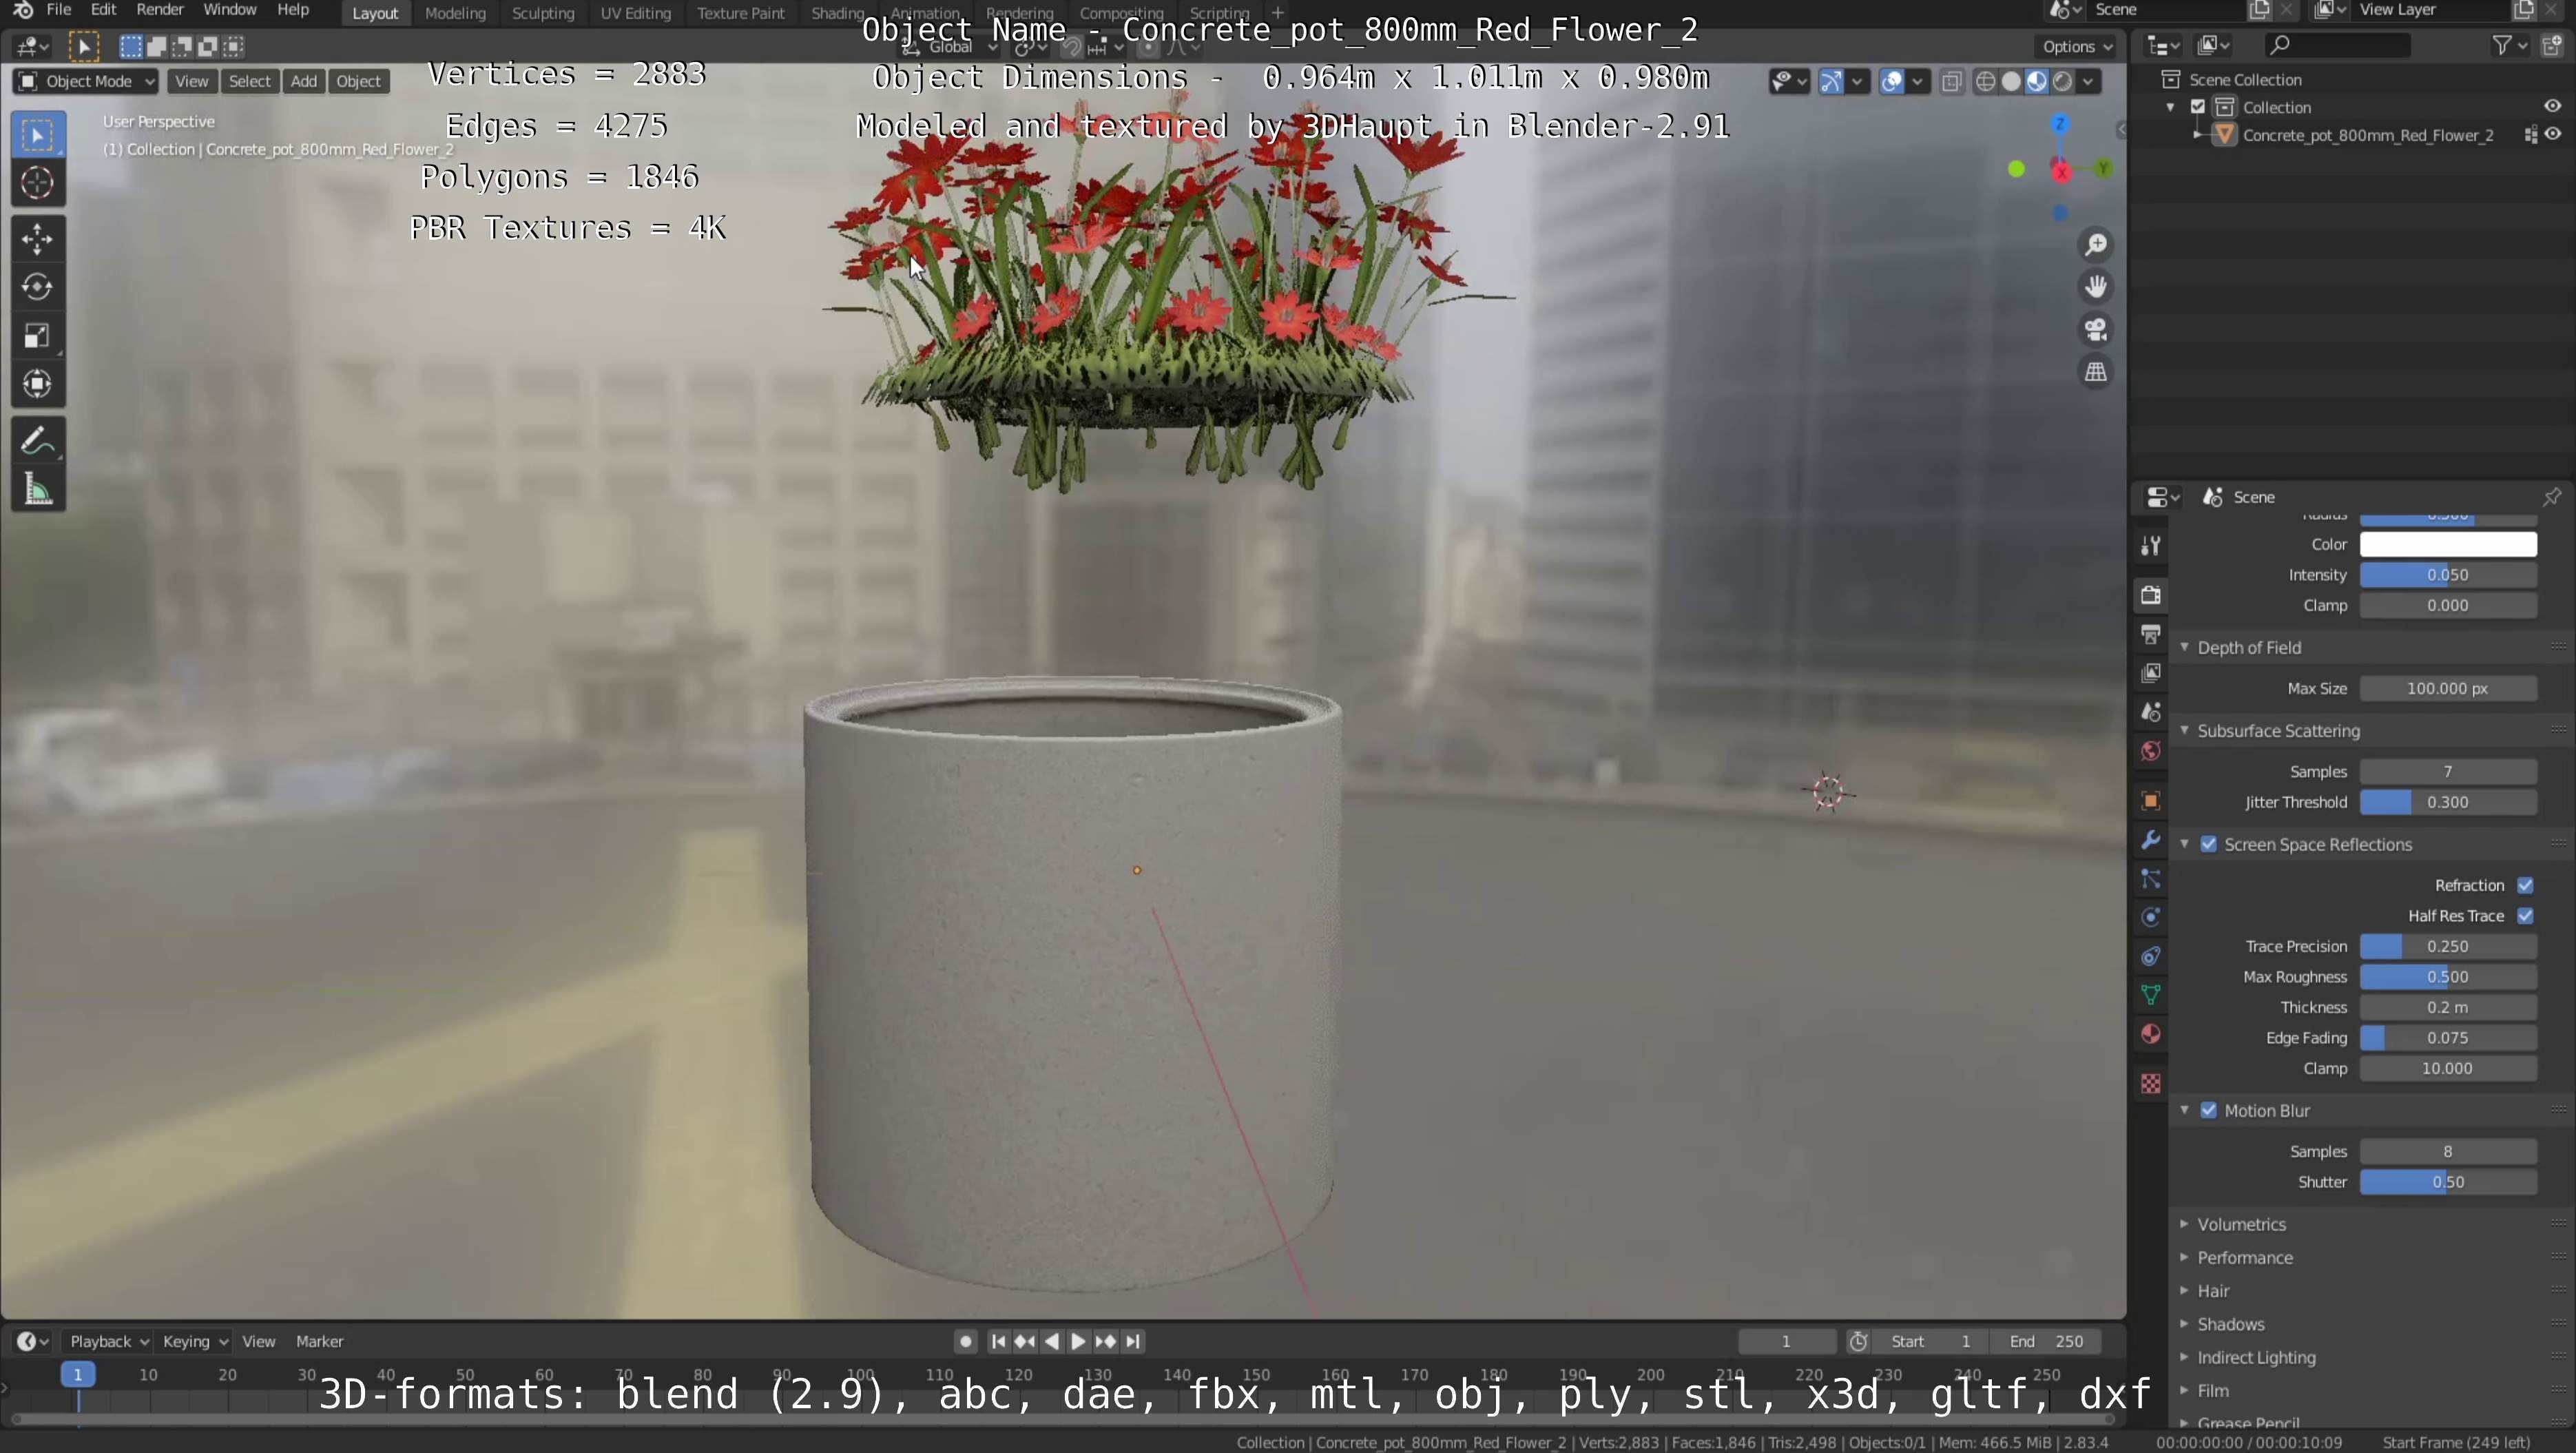Switch to the Texture Paint workspace tab

(741, 13)
